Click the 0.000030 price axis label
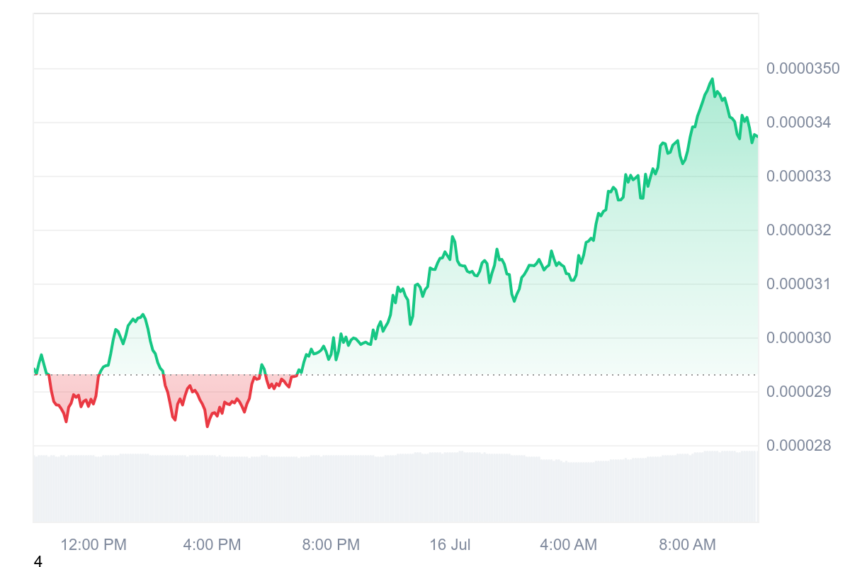850x567 pixels. click(799, 338)
